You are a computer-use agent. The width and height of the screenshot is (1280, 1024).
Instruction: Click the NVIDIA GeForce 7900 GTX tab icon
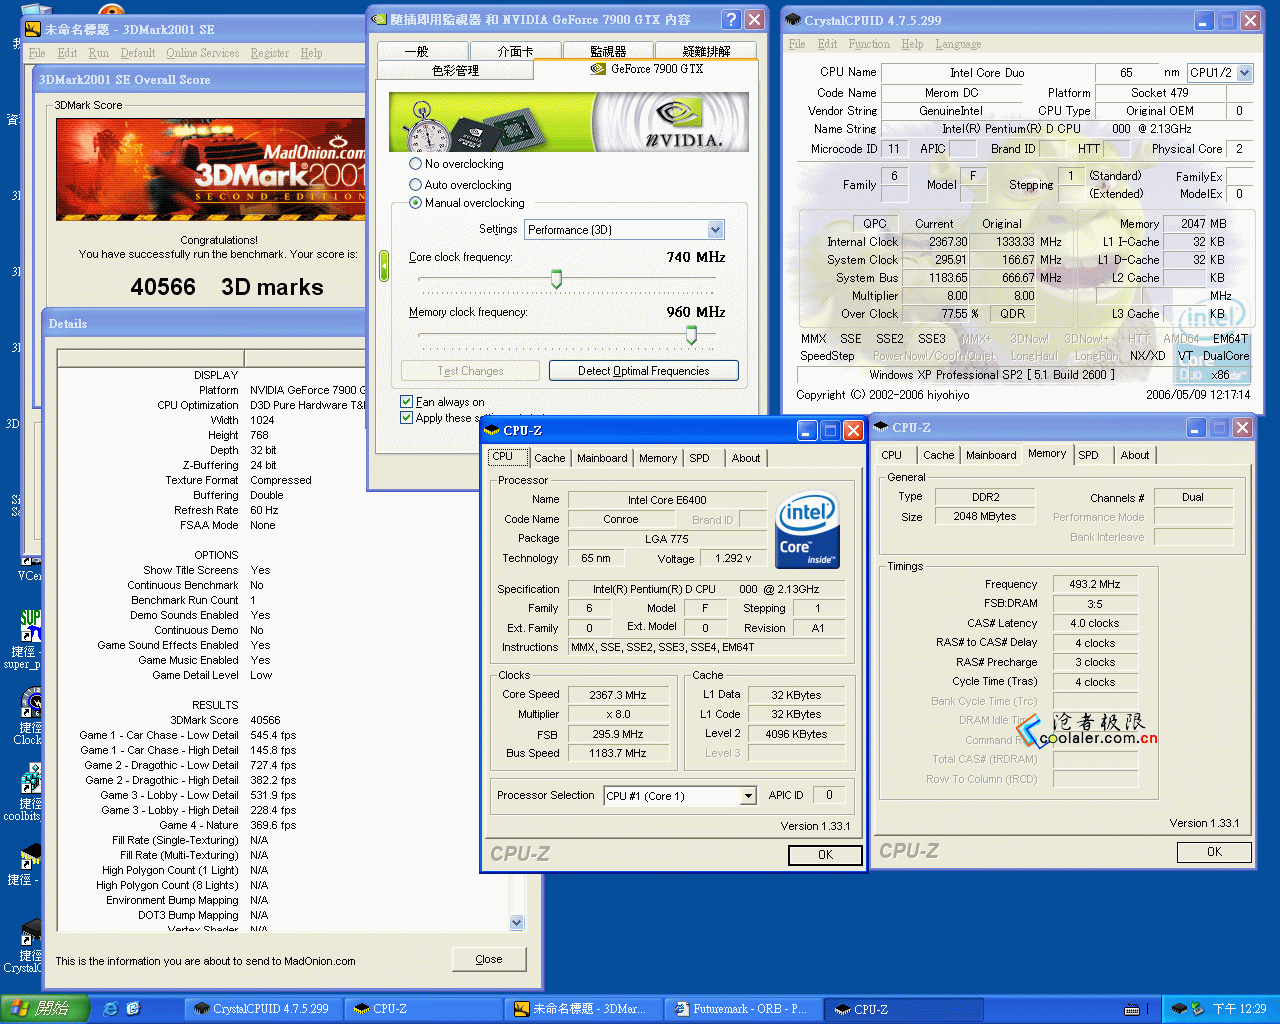tap(598, 69)
